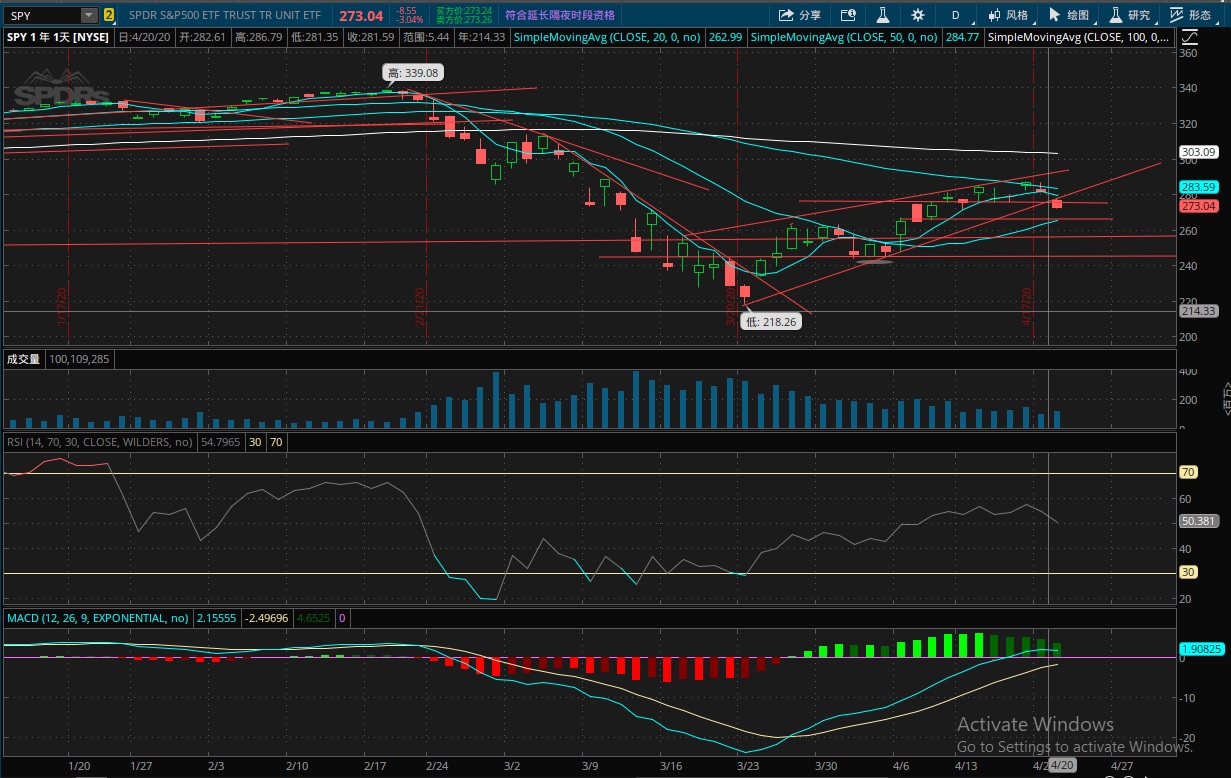Click the yellow number 2 link badge
The height and width of the screenshot is (778, 1231).
coord(108,15)
